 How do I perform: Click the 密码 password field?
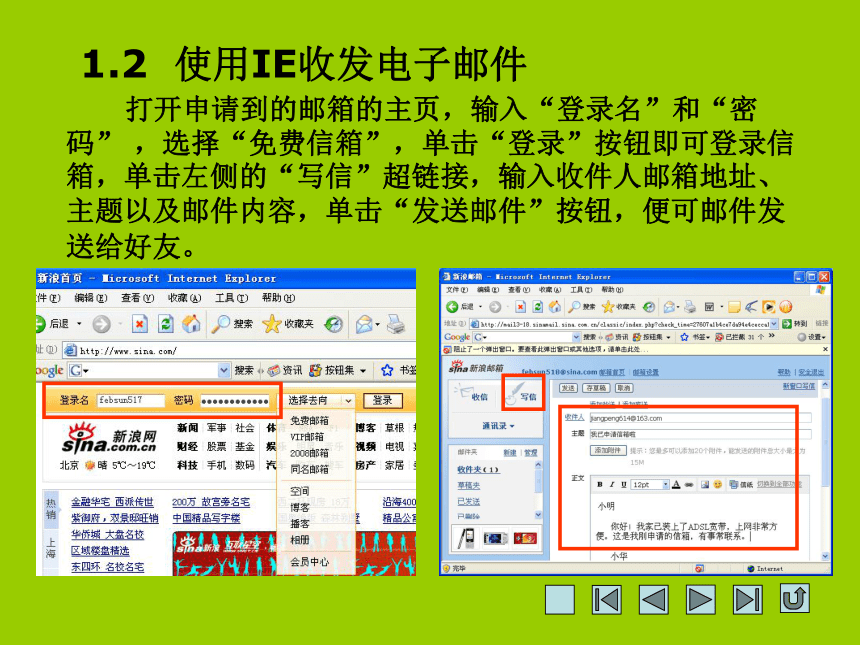coord(235,400)
